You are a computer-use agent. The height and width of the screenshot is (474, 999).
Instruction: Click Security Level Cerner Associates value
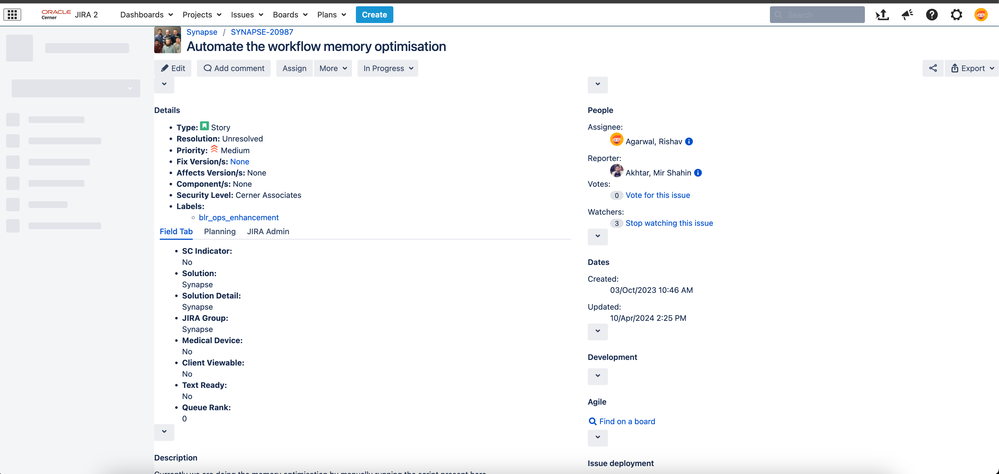coord(268,195)
